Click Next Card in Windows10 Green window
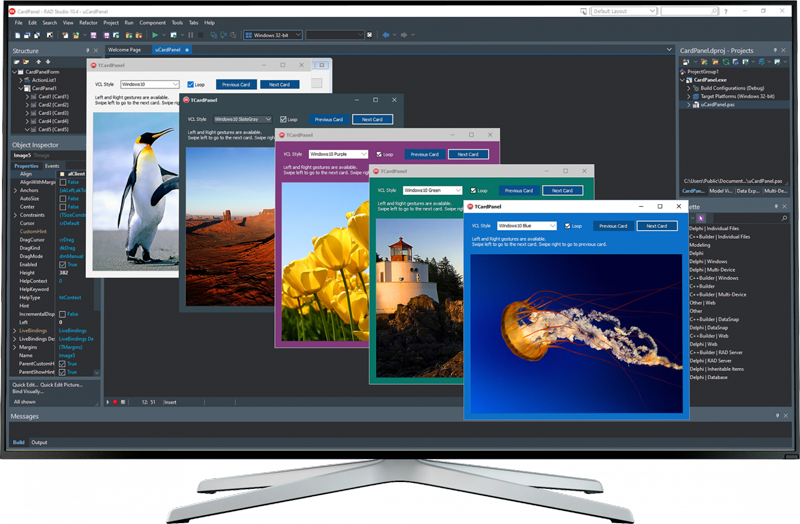 (x=562, y=190)
